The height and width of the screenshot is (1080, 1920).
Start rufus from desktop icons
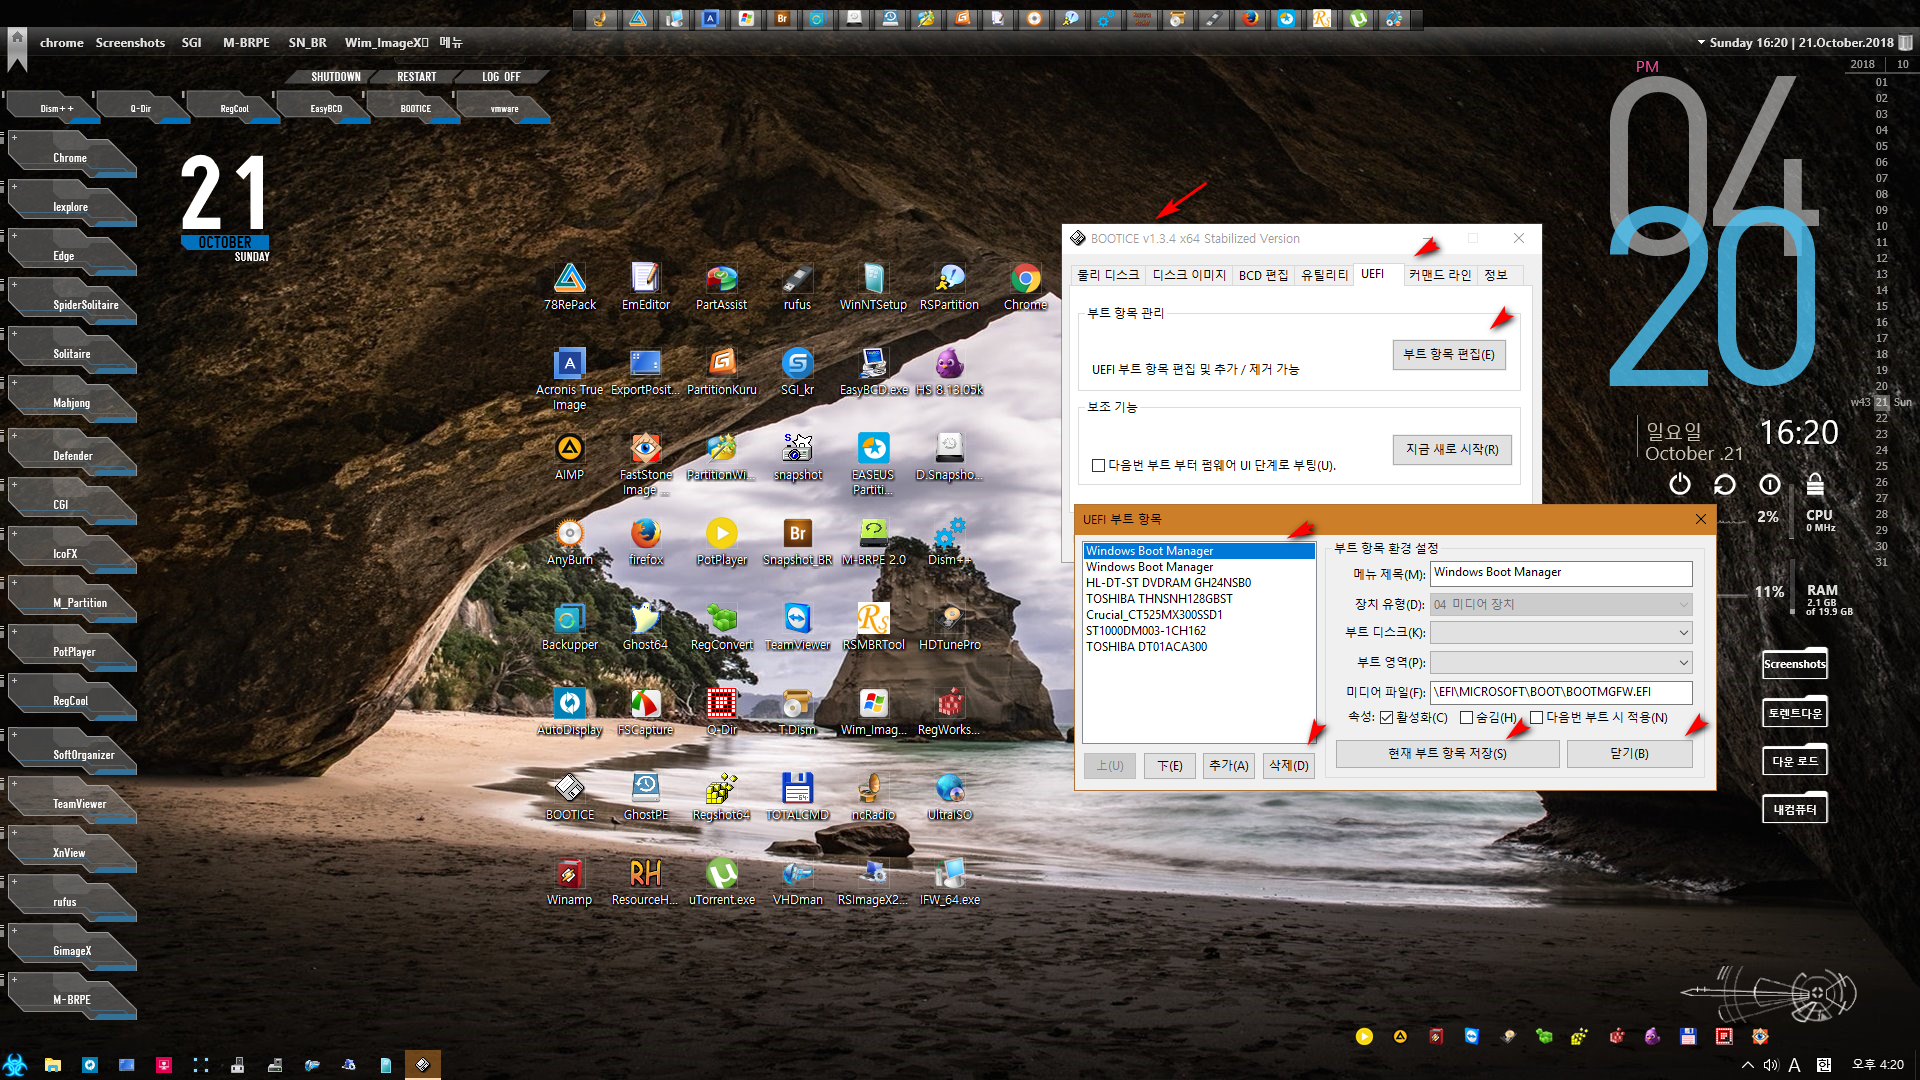(797, 286)
